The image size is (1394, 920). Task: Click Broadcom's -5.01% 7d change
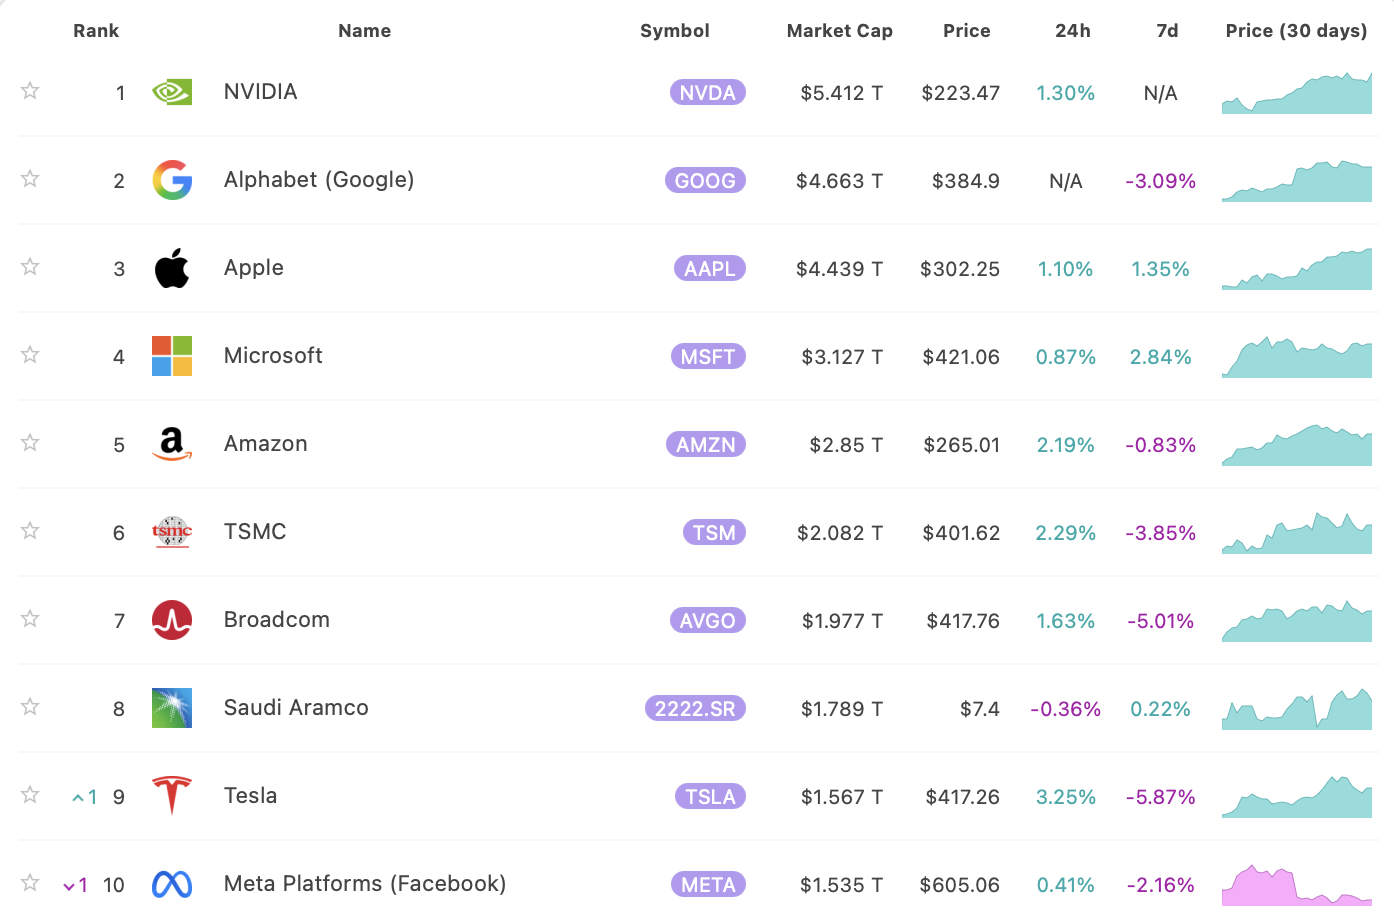[1161, 621]
